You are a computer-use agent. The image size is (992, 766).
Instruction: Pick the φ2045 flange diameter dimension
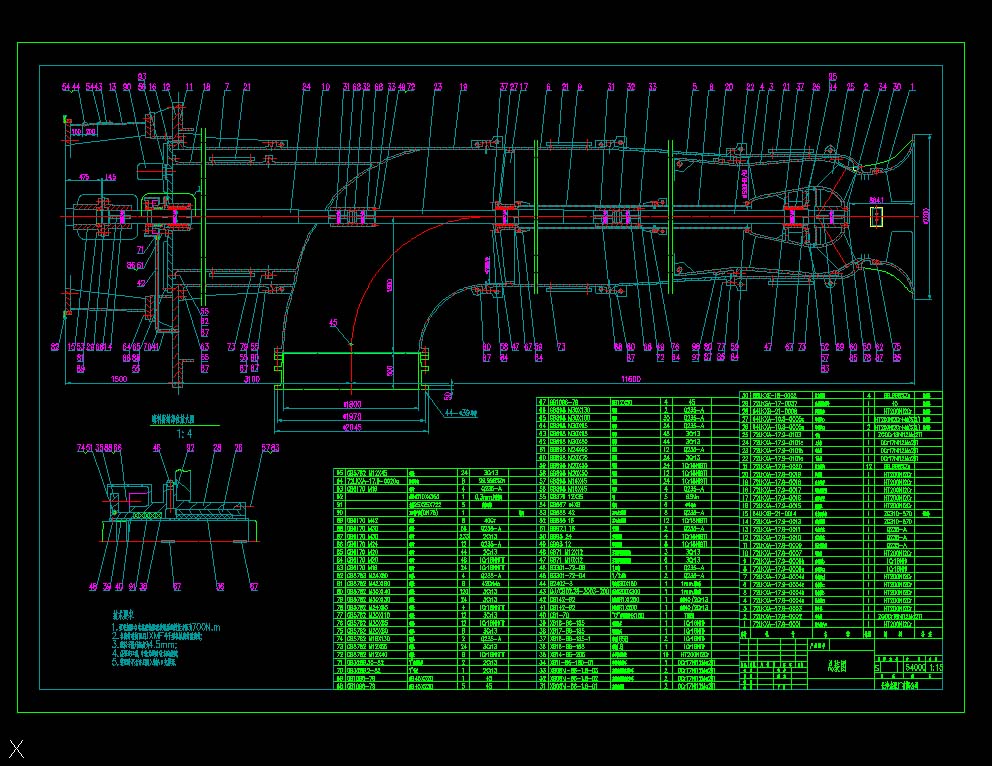352,428
